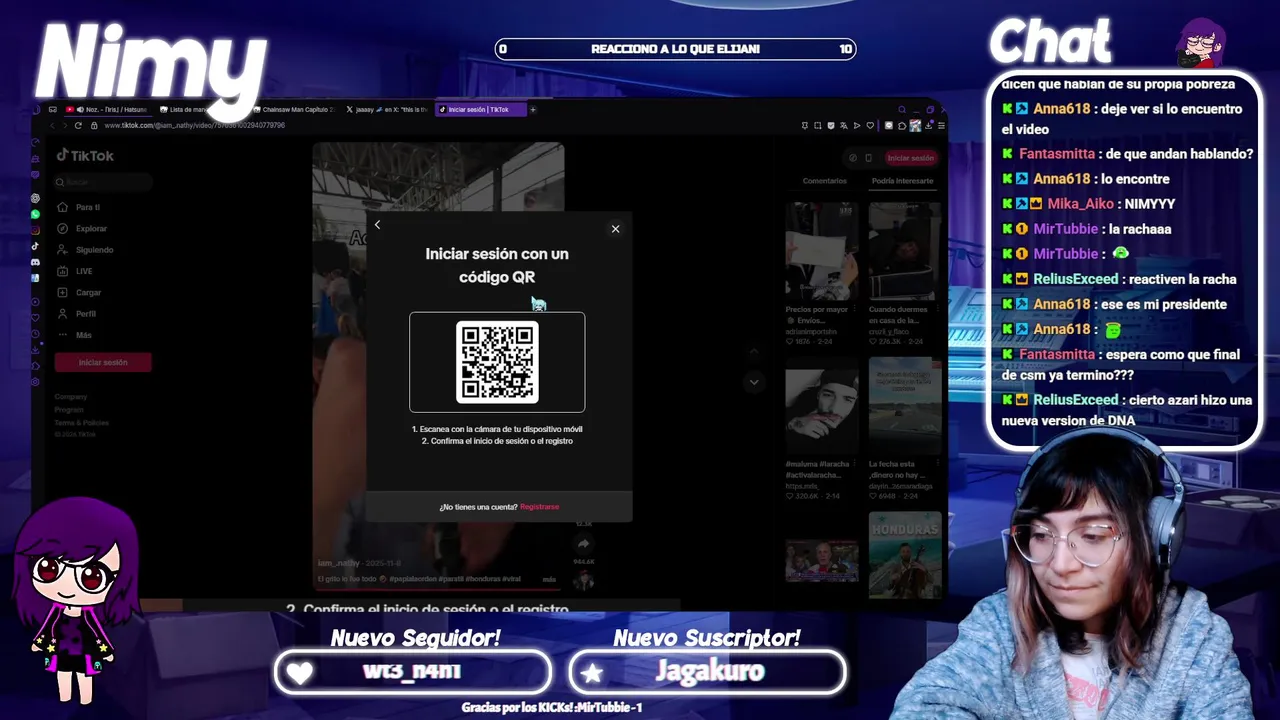
Task: Switch to the Podría interesarte tab
Action: pos(902,181)
